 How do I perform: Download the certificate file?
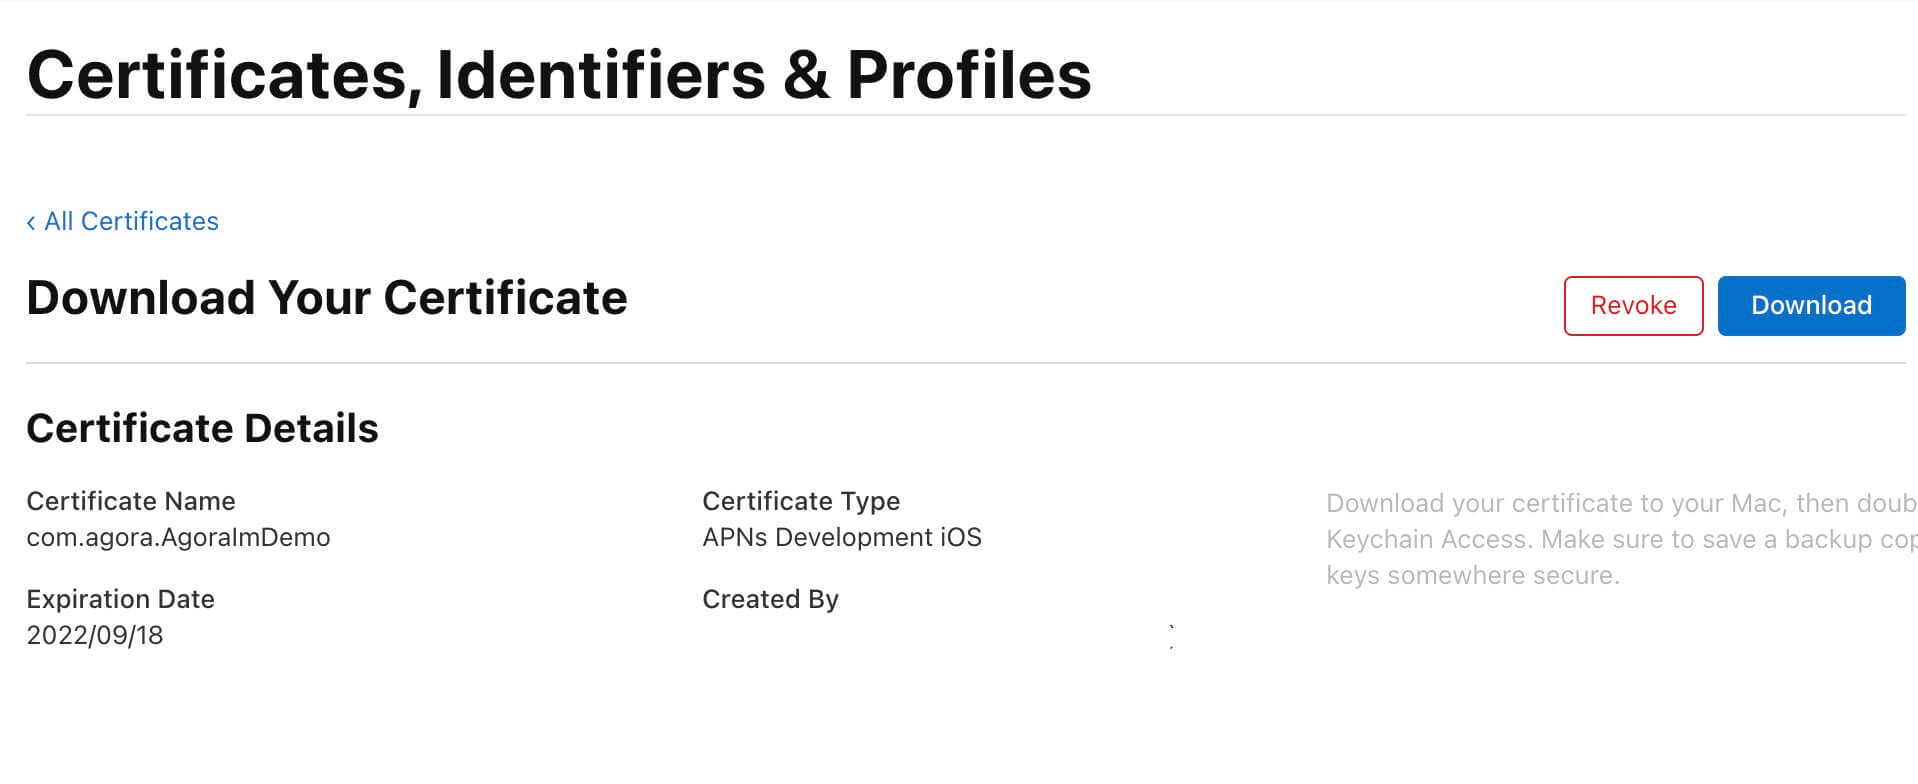(x=1810, y=306)
